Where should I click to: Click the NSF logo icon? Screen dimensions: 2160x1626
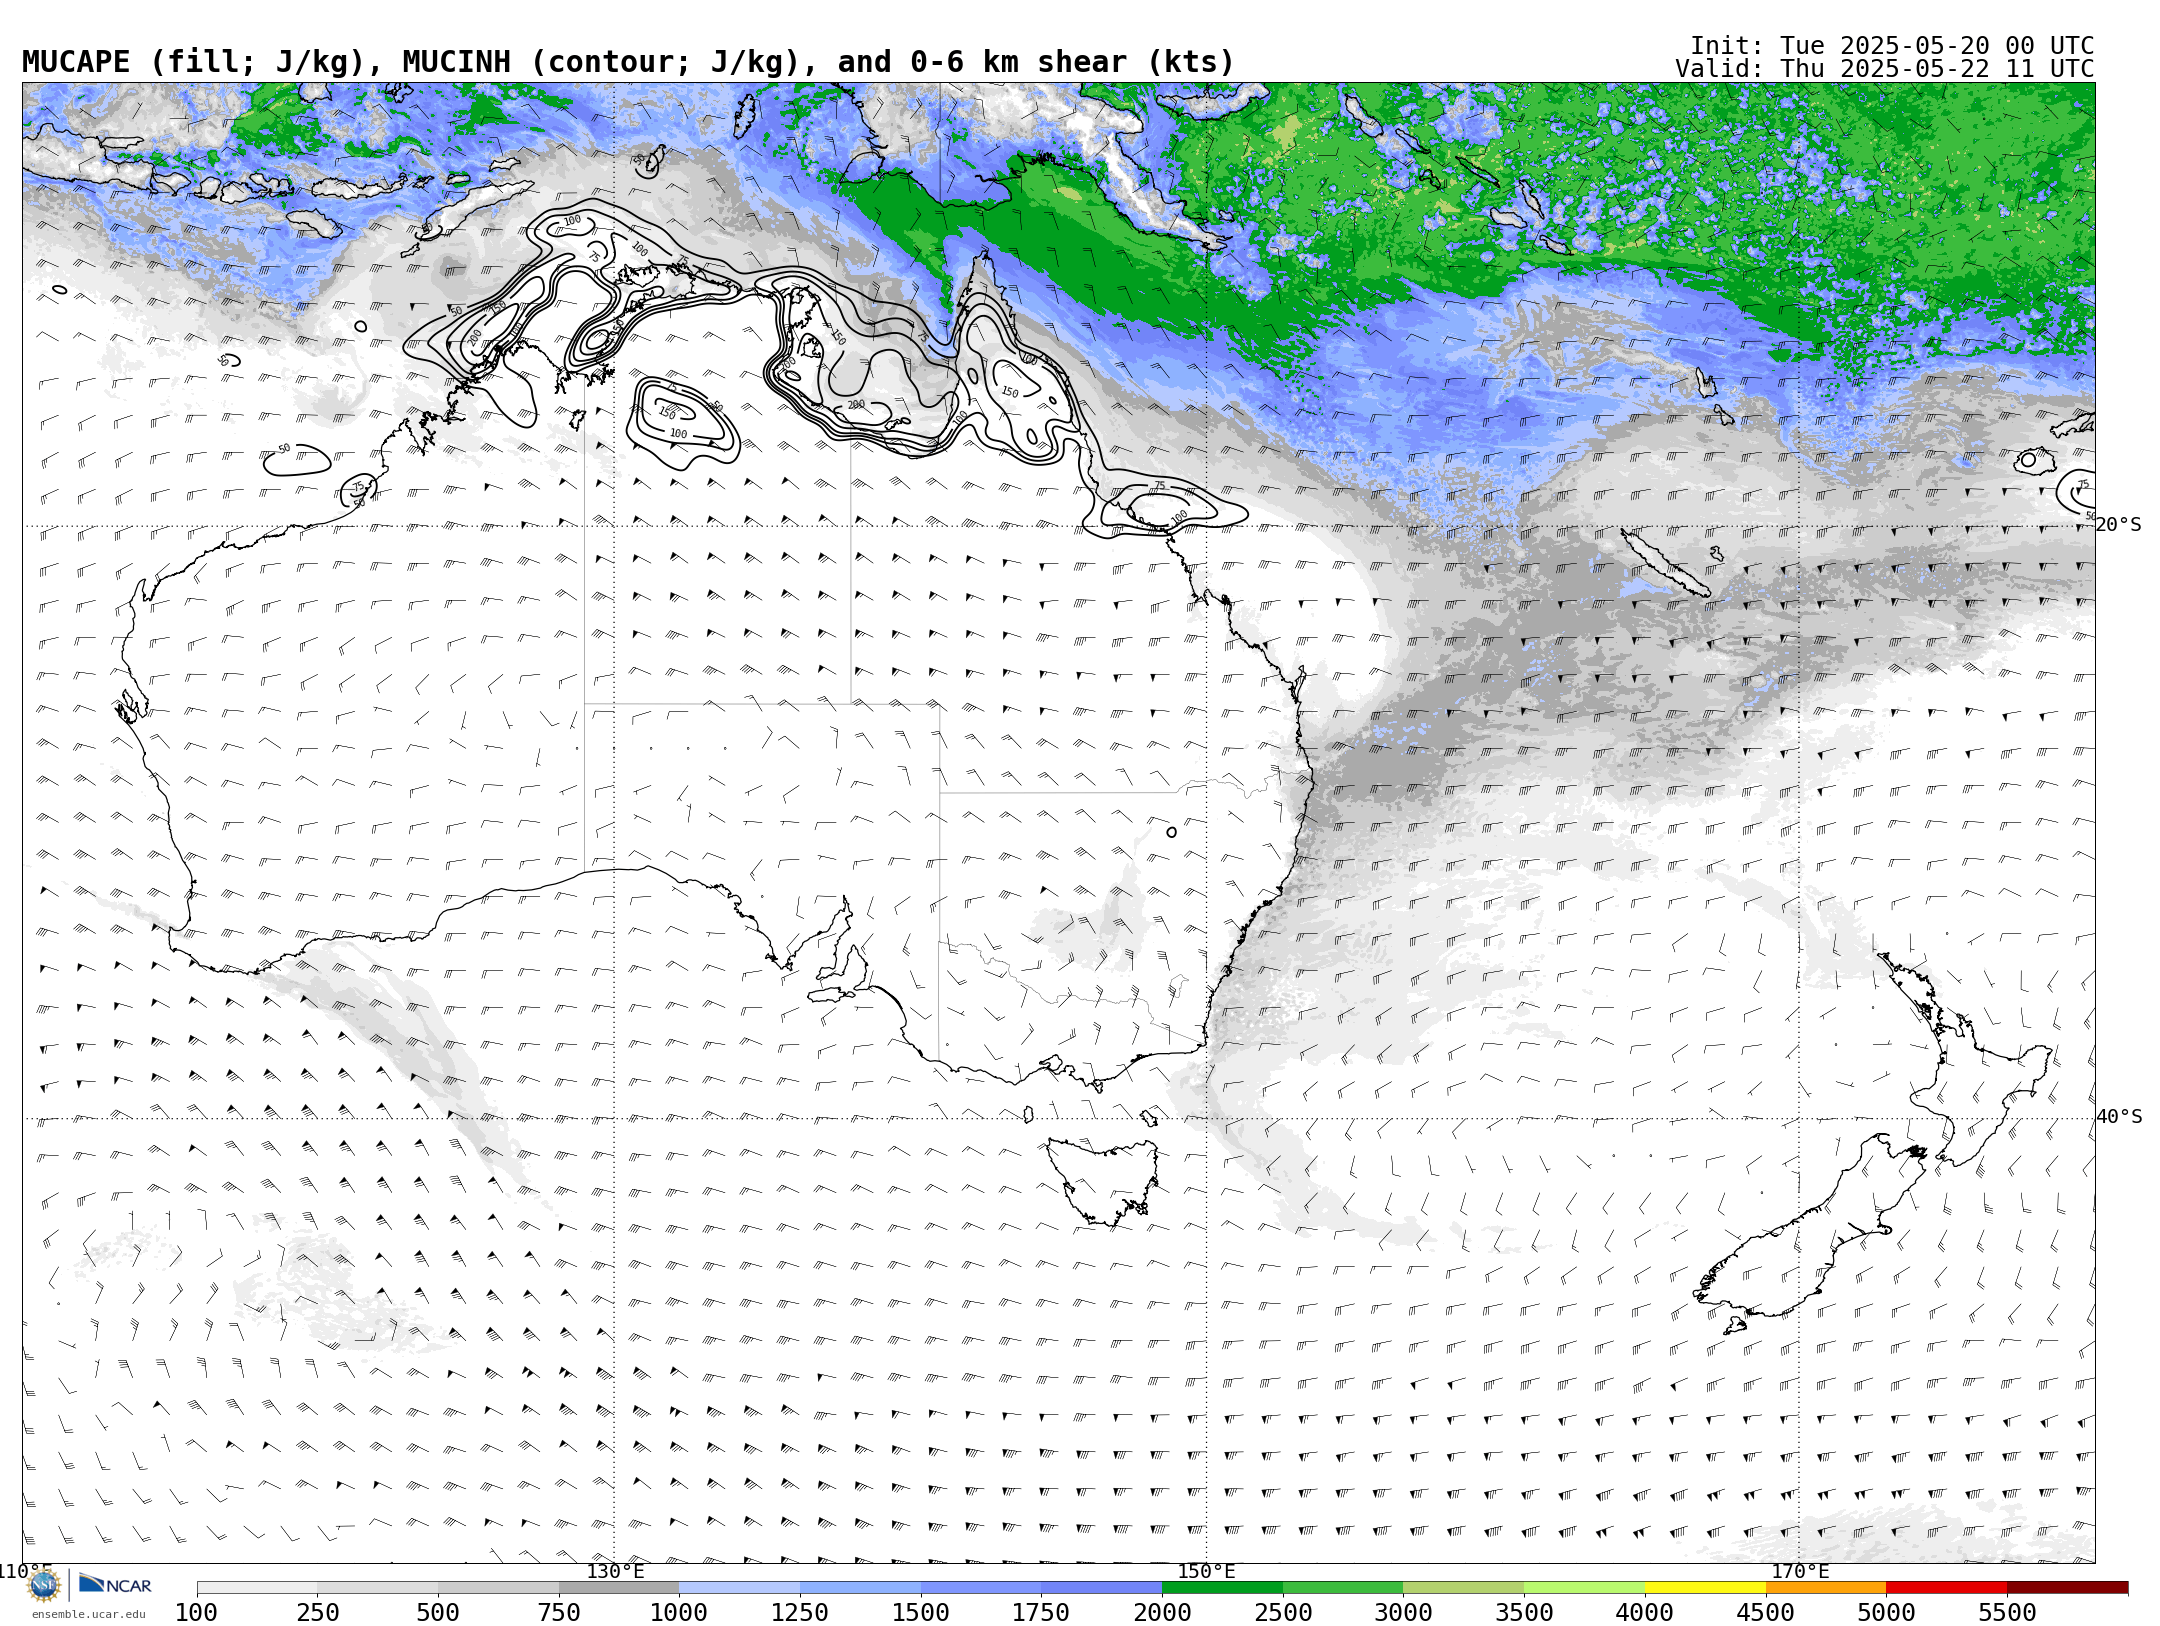(44, 1585)
